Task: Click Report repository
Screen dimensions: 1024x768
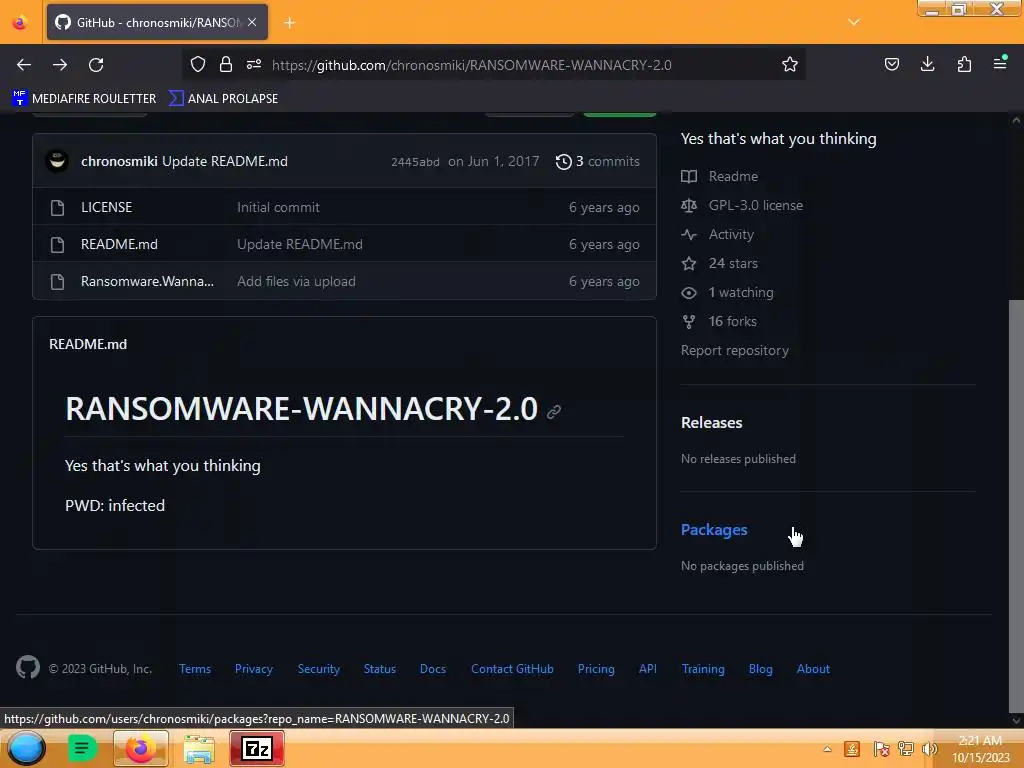Action: 735,351
